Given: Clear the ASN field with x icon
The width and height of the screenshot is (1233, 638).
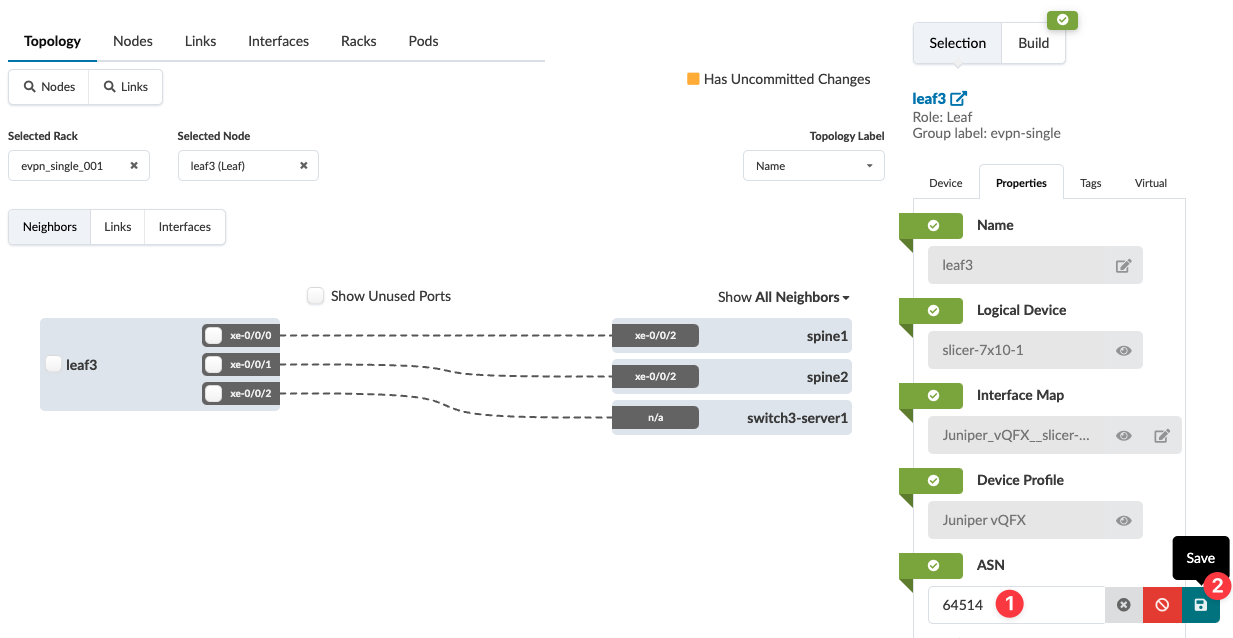Looking at the screenshot, I should 1124,605.
